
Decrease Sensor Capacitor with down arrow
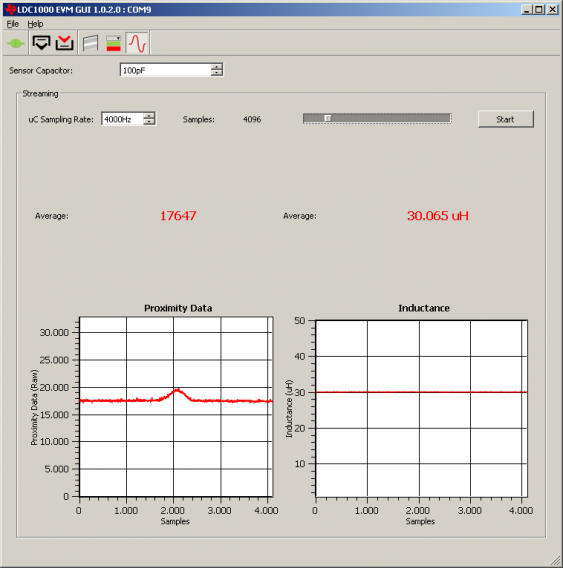click(217, 73)
